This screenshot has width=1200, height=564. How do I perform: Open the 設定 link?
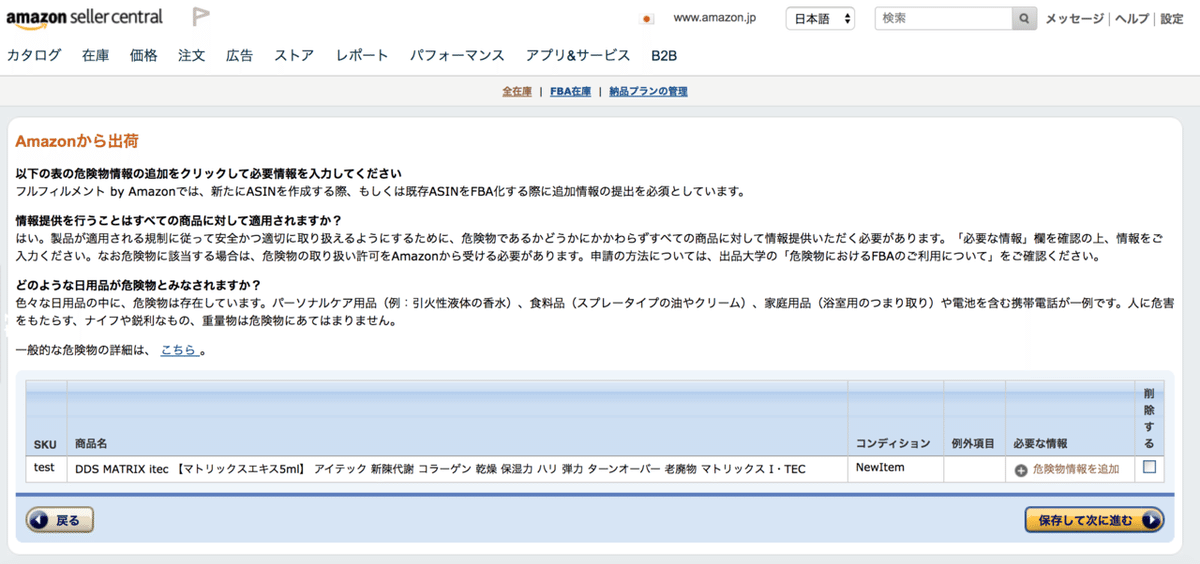click(x=1172, y=19)
